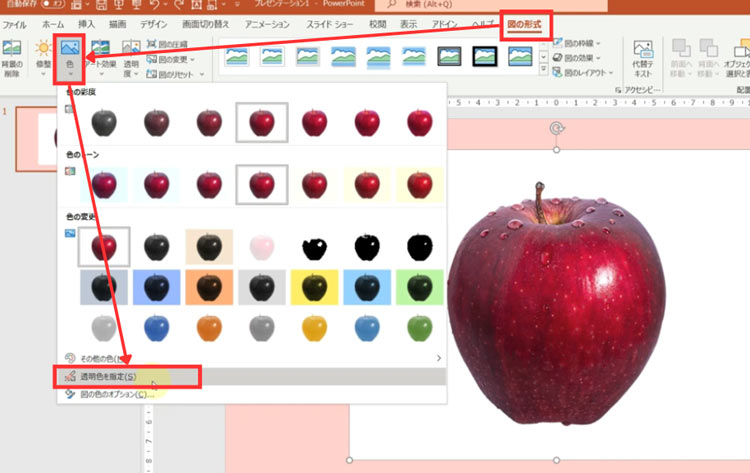This screenshot has width=750, height=473.
Task: Click the save icon in the title bar
Action: tap(101, 5)
